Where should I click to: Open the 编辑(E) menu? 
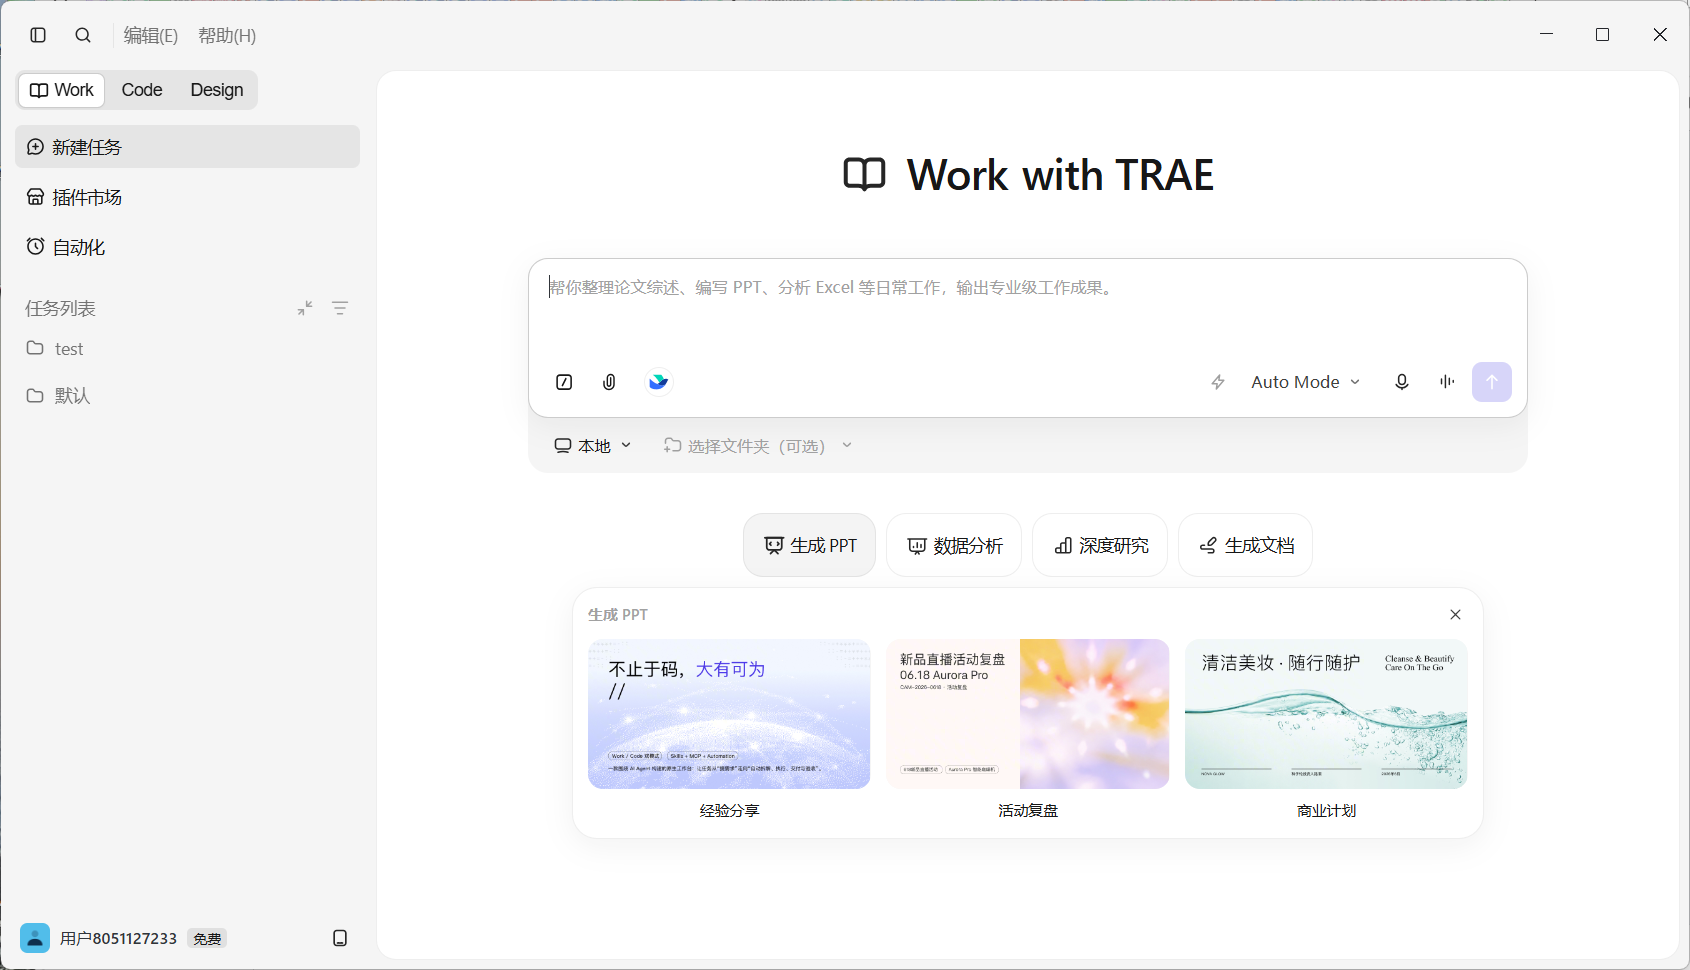151,36
